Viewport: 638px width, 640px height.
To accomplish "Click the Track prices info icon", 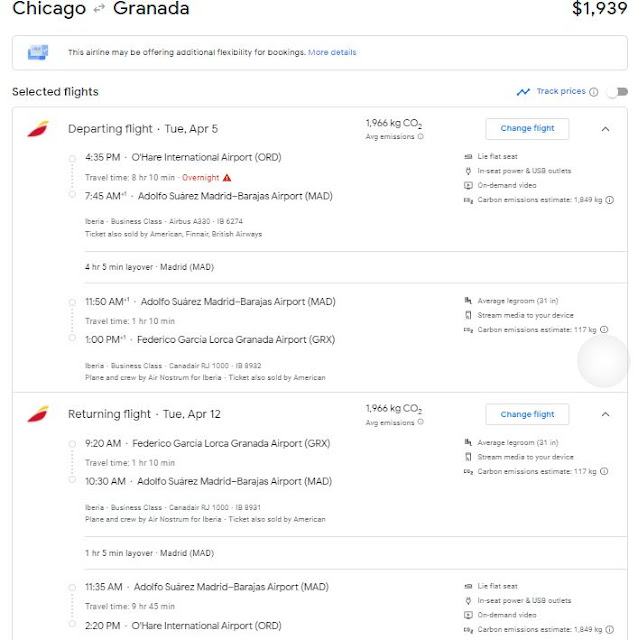I will coord(594,92).
